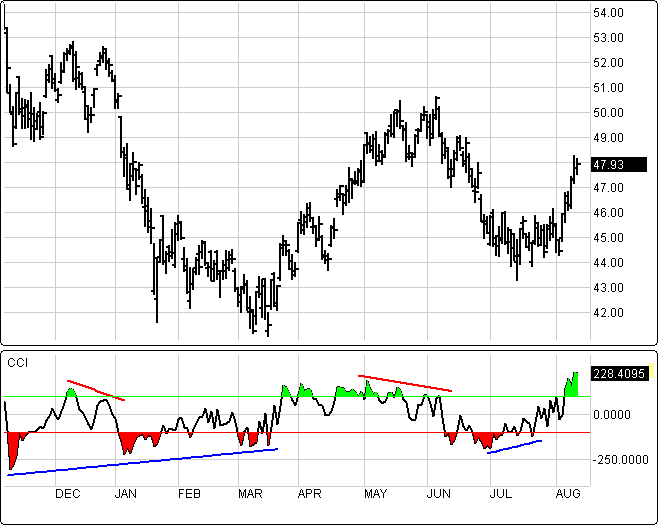
Task: Click the CCI value label 228.4095
Action: (619, 373)
